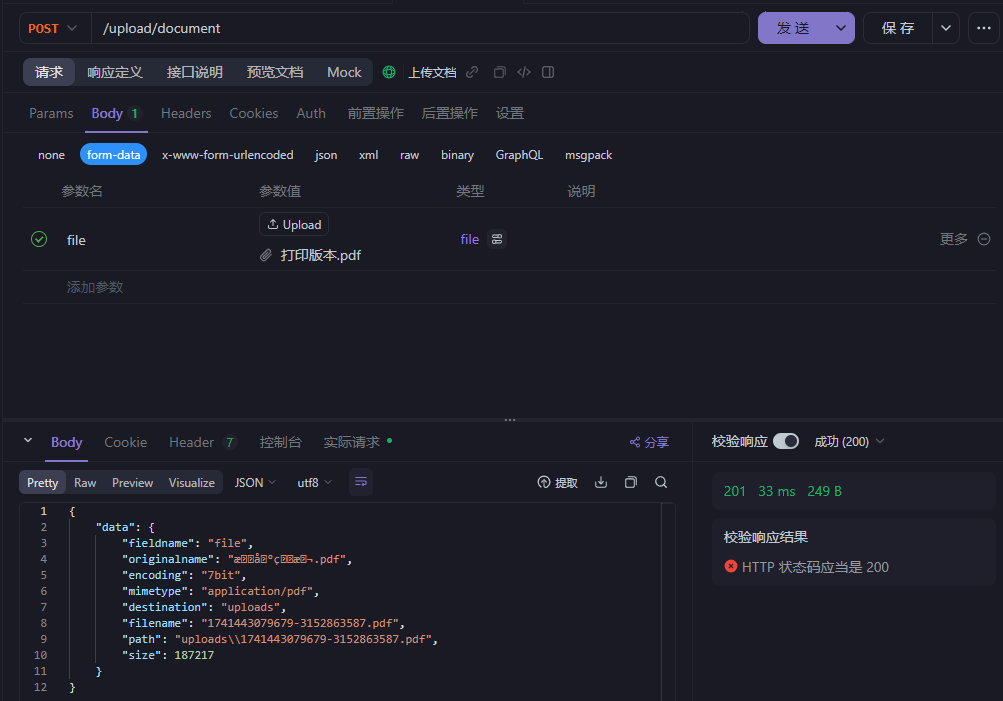Viewport: 1003px width, 701px height.
Task: Select the none body type
Action: (x=51, y=155)
